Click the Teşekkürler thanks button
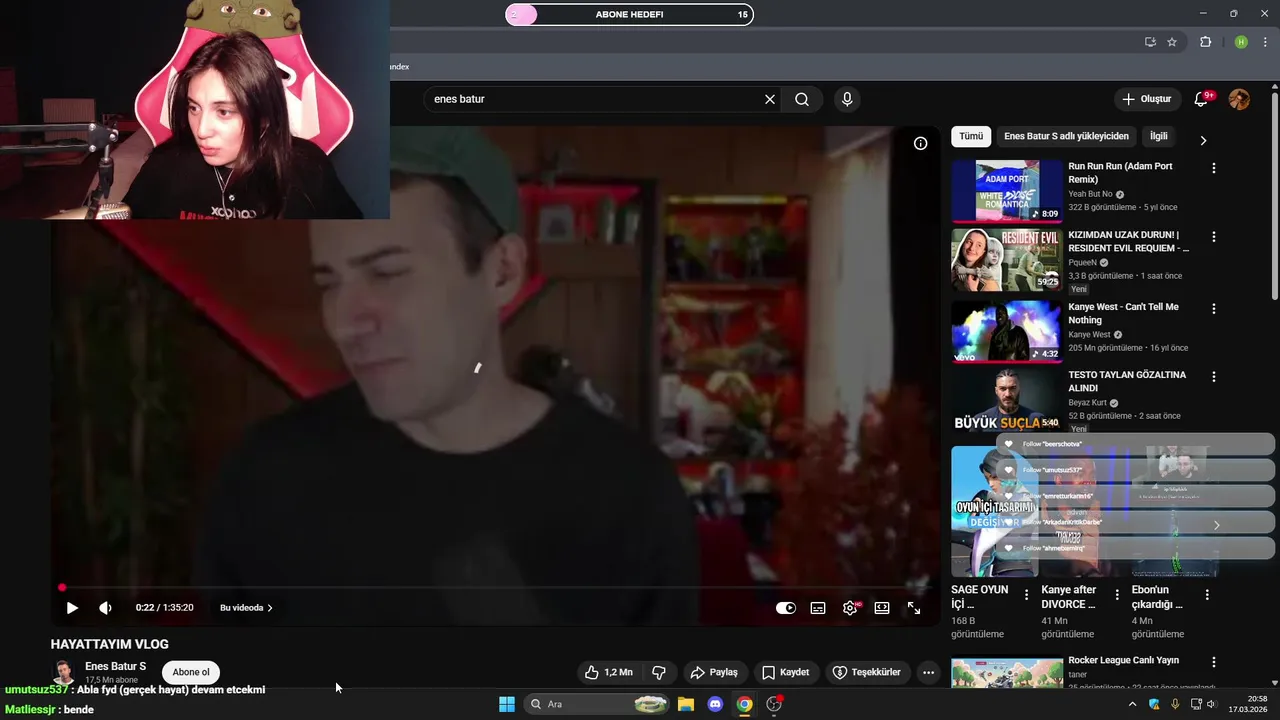 click(867, 672)
